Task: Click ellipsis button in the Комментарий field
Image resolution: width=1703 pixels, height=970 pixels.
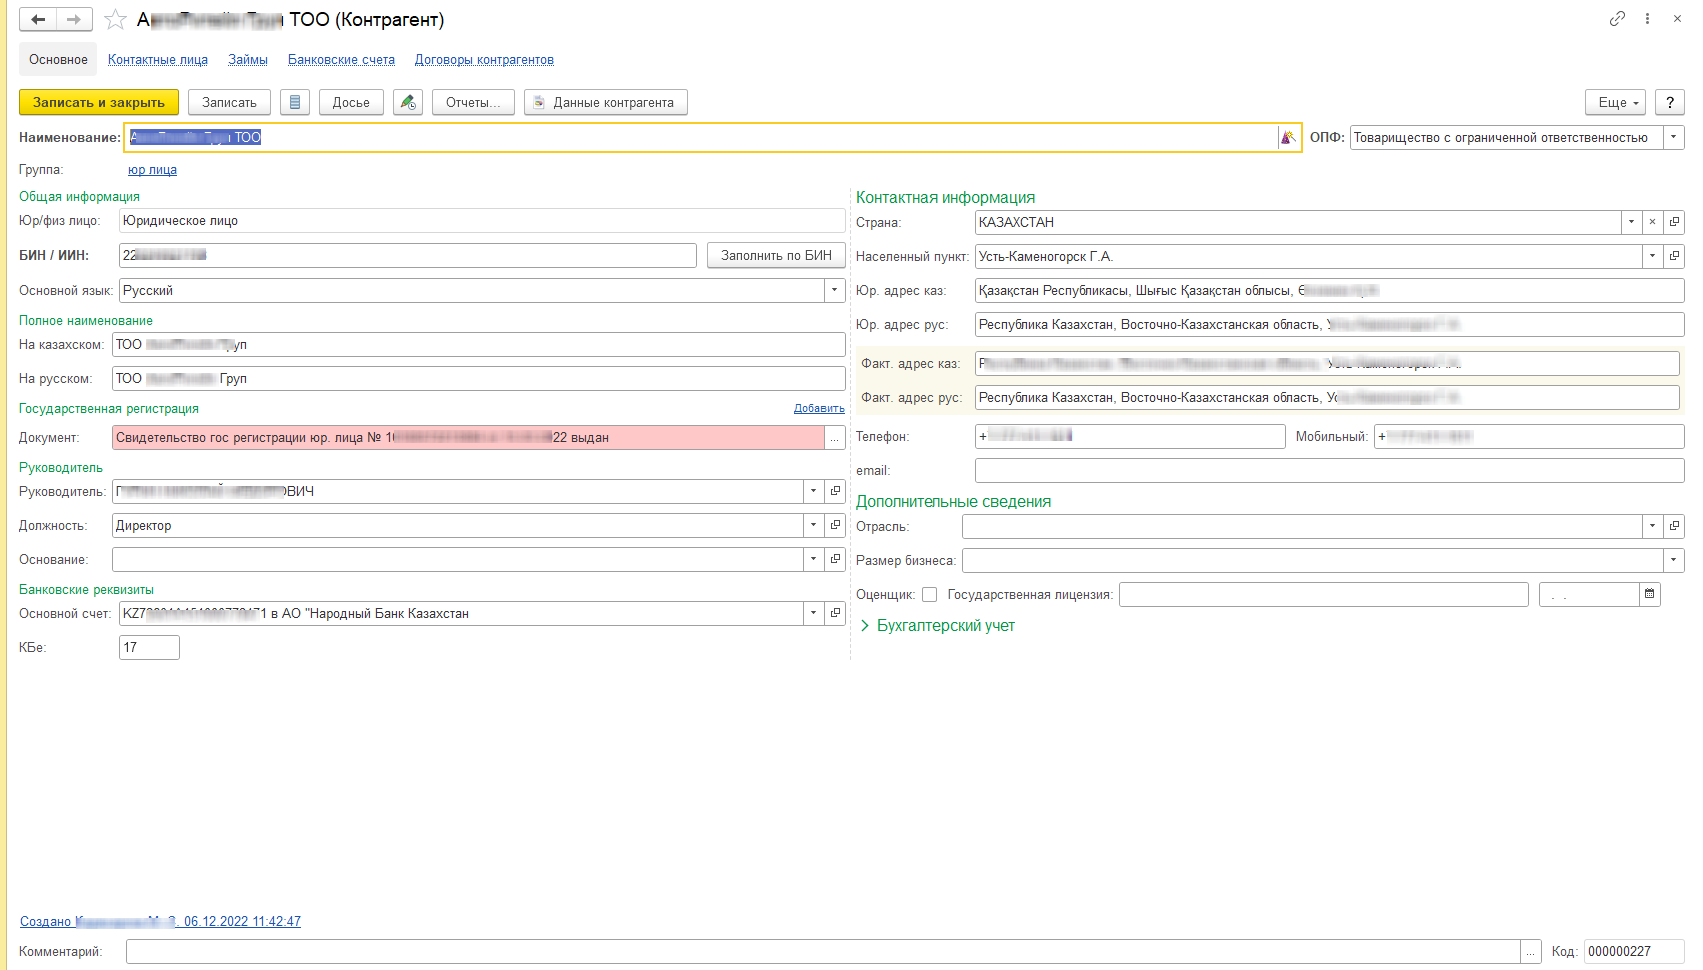Action: coord(1530,951)
